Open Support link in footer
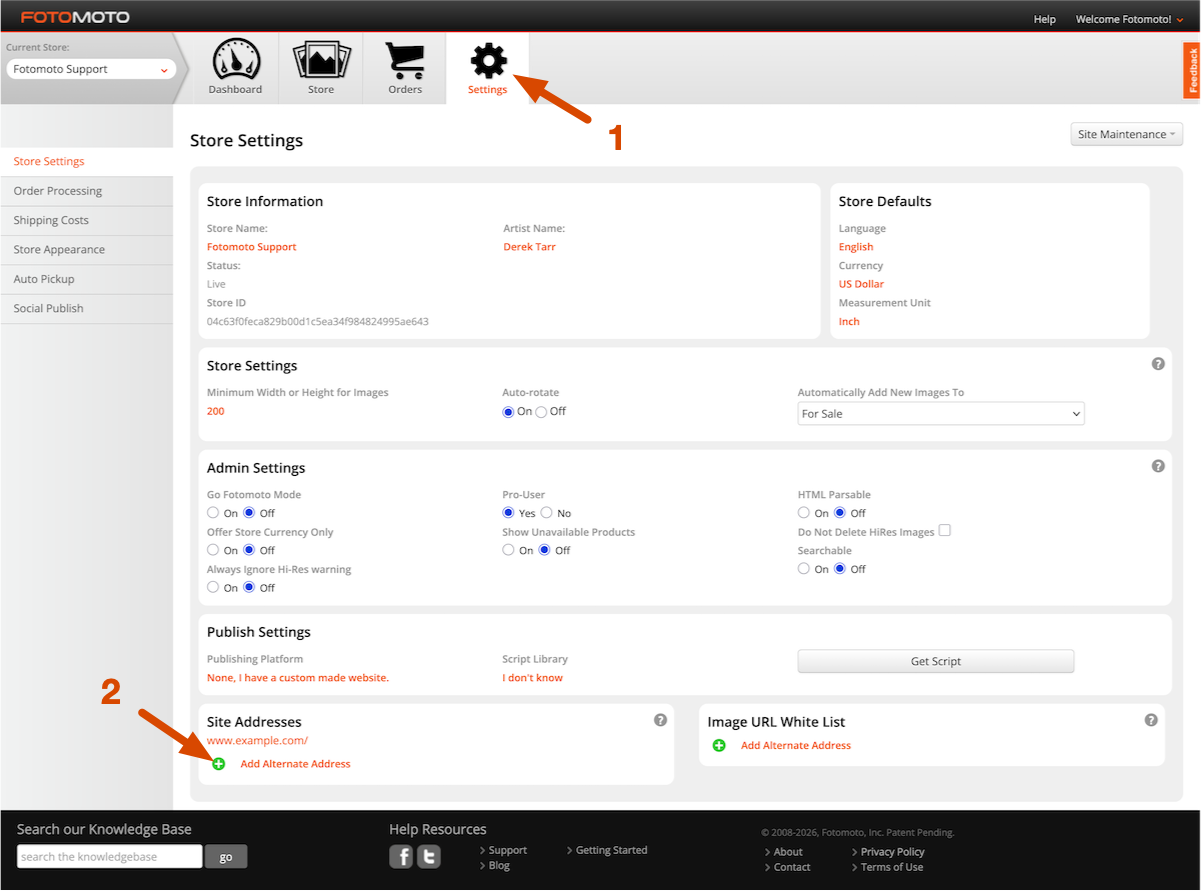 tap(507, 851)
